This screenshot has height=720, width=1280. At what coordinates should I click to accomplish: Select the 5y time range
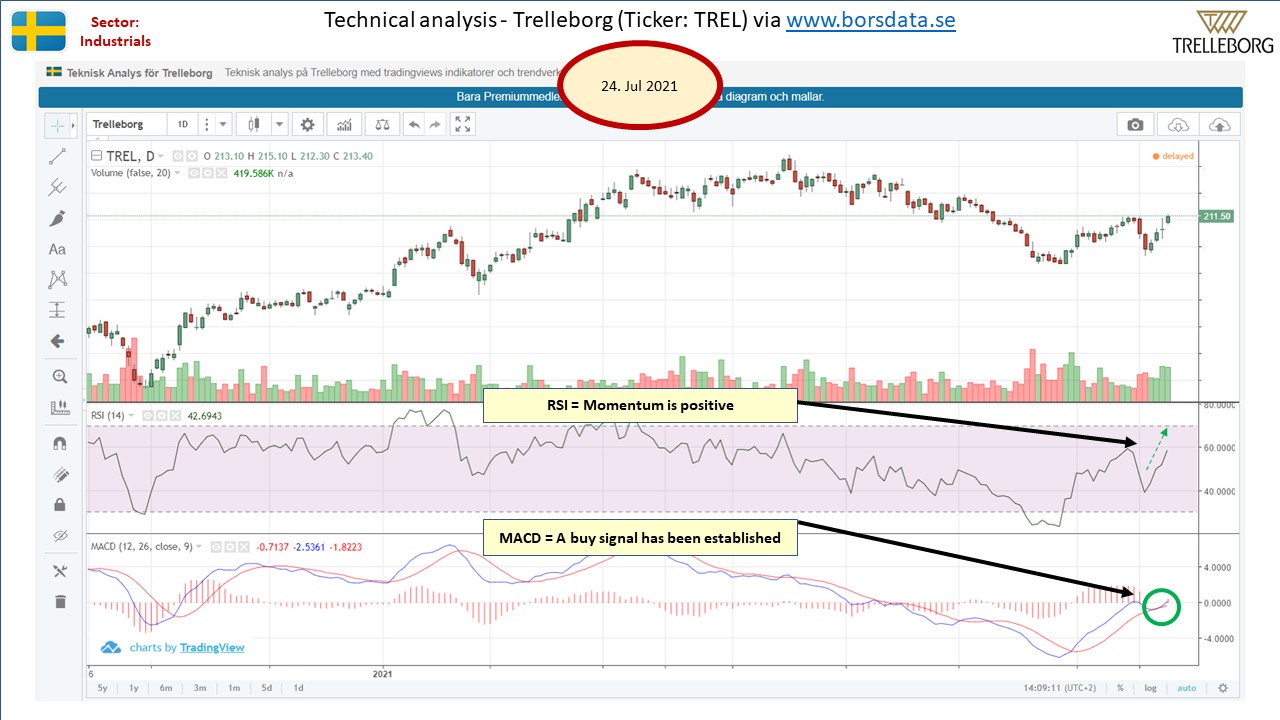coord(103,688)
